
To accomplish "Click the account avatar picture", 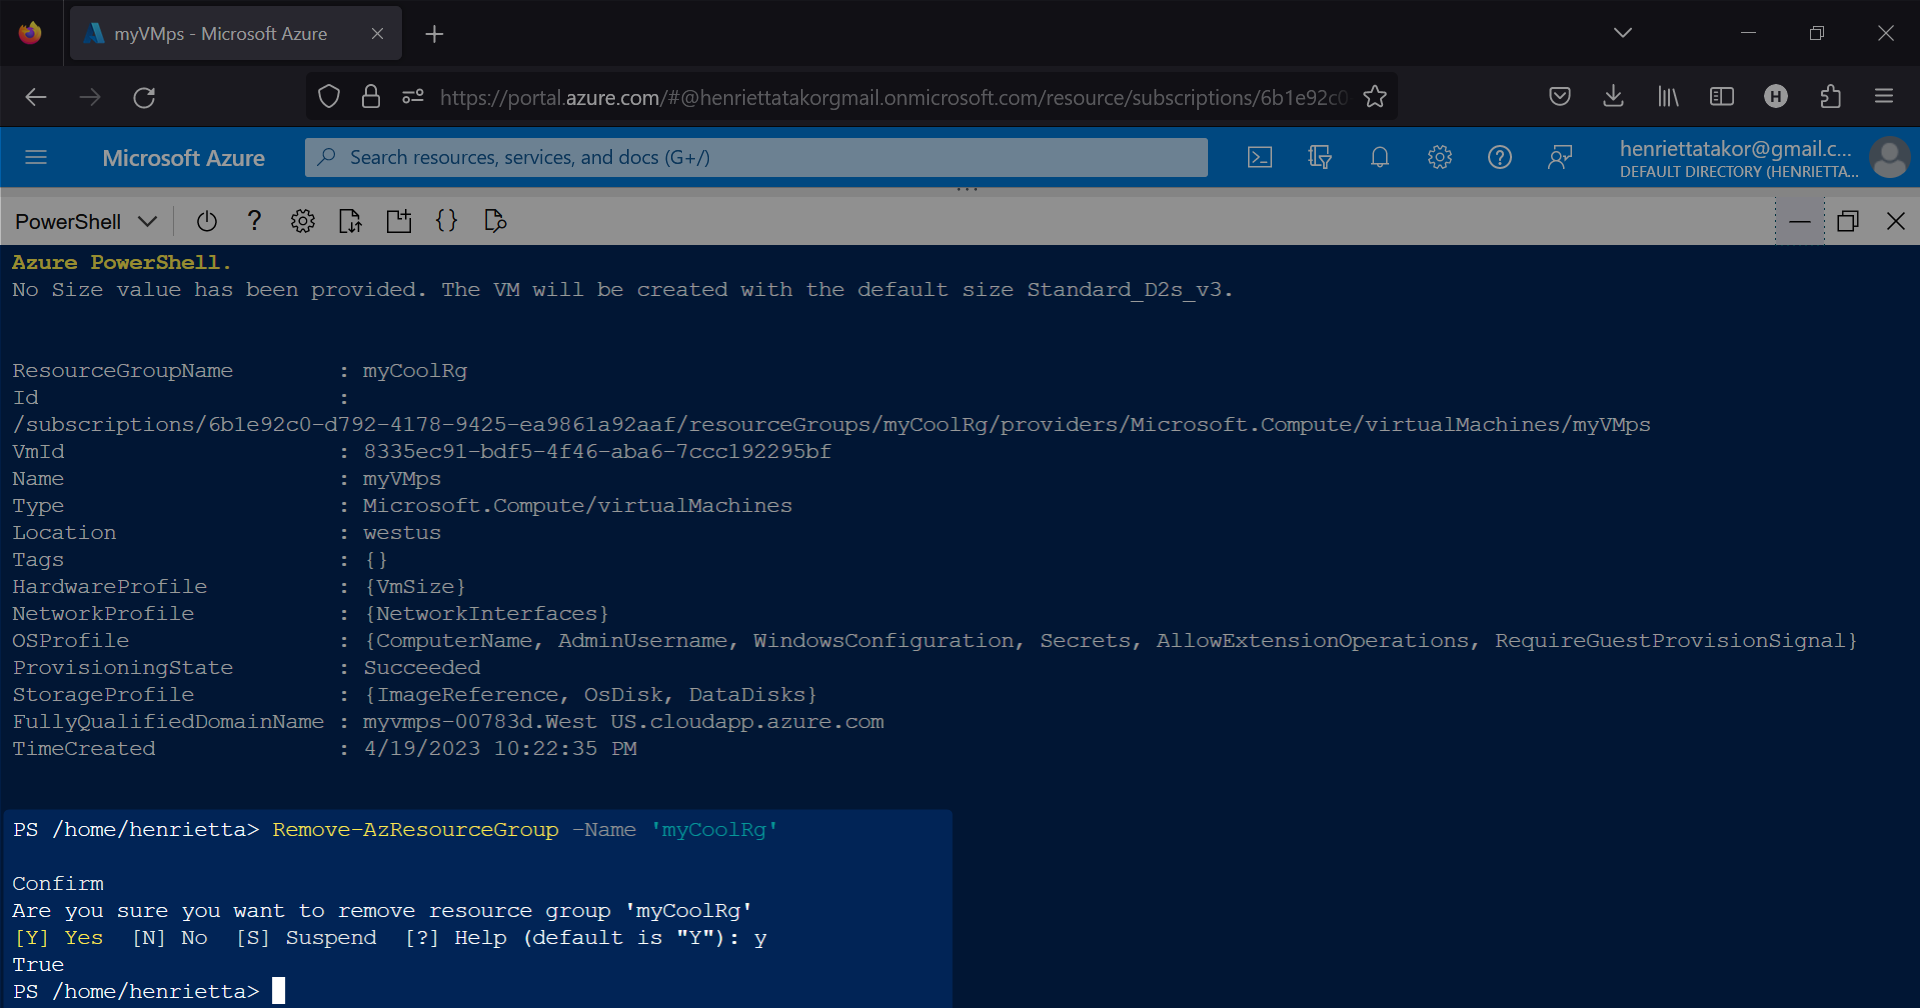I will [x=1889, y=158].
